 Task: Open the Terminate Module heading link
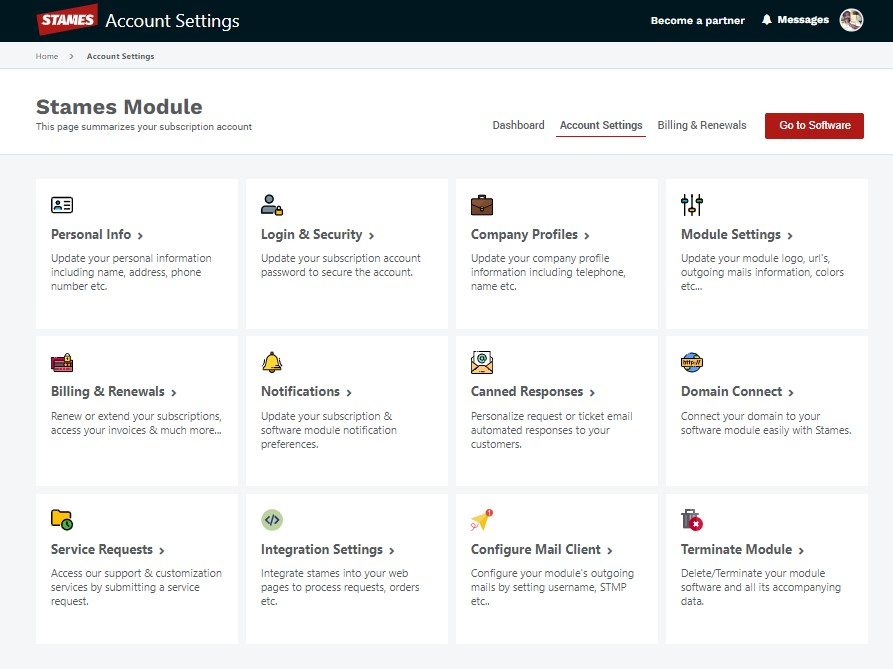[736, 549]
